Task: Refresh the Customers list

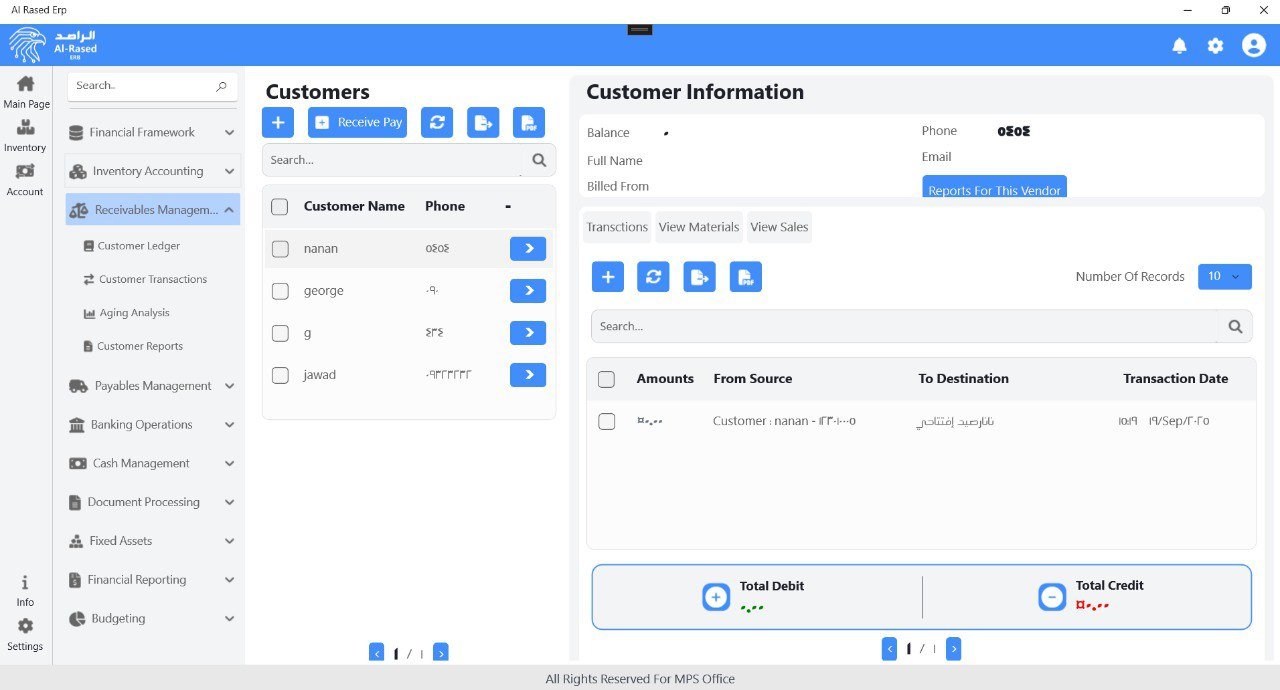Action: click(x=437, y=122)
